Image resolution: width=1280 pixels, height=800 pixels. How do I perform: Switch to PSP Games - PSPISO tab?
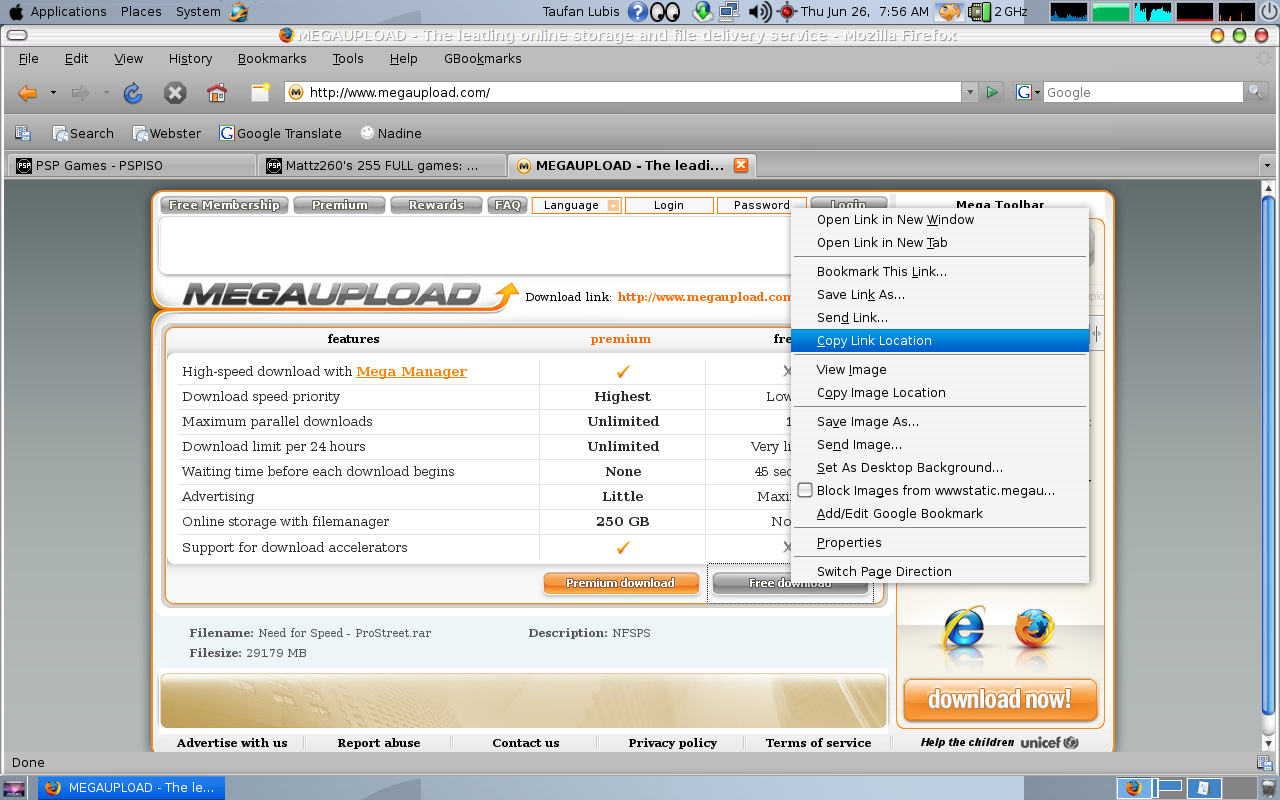131,165
